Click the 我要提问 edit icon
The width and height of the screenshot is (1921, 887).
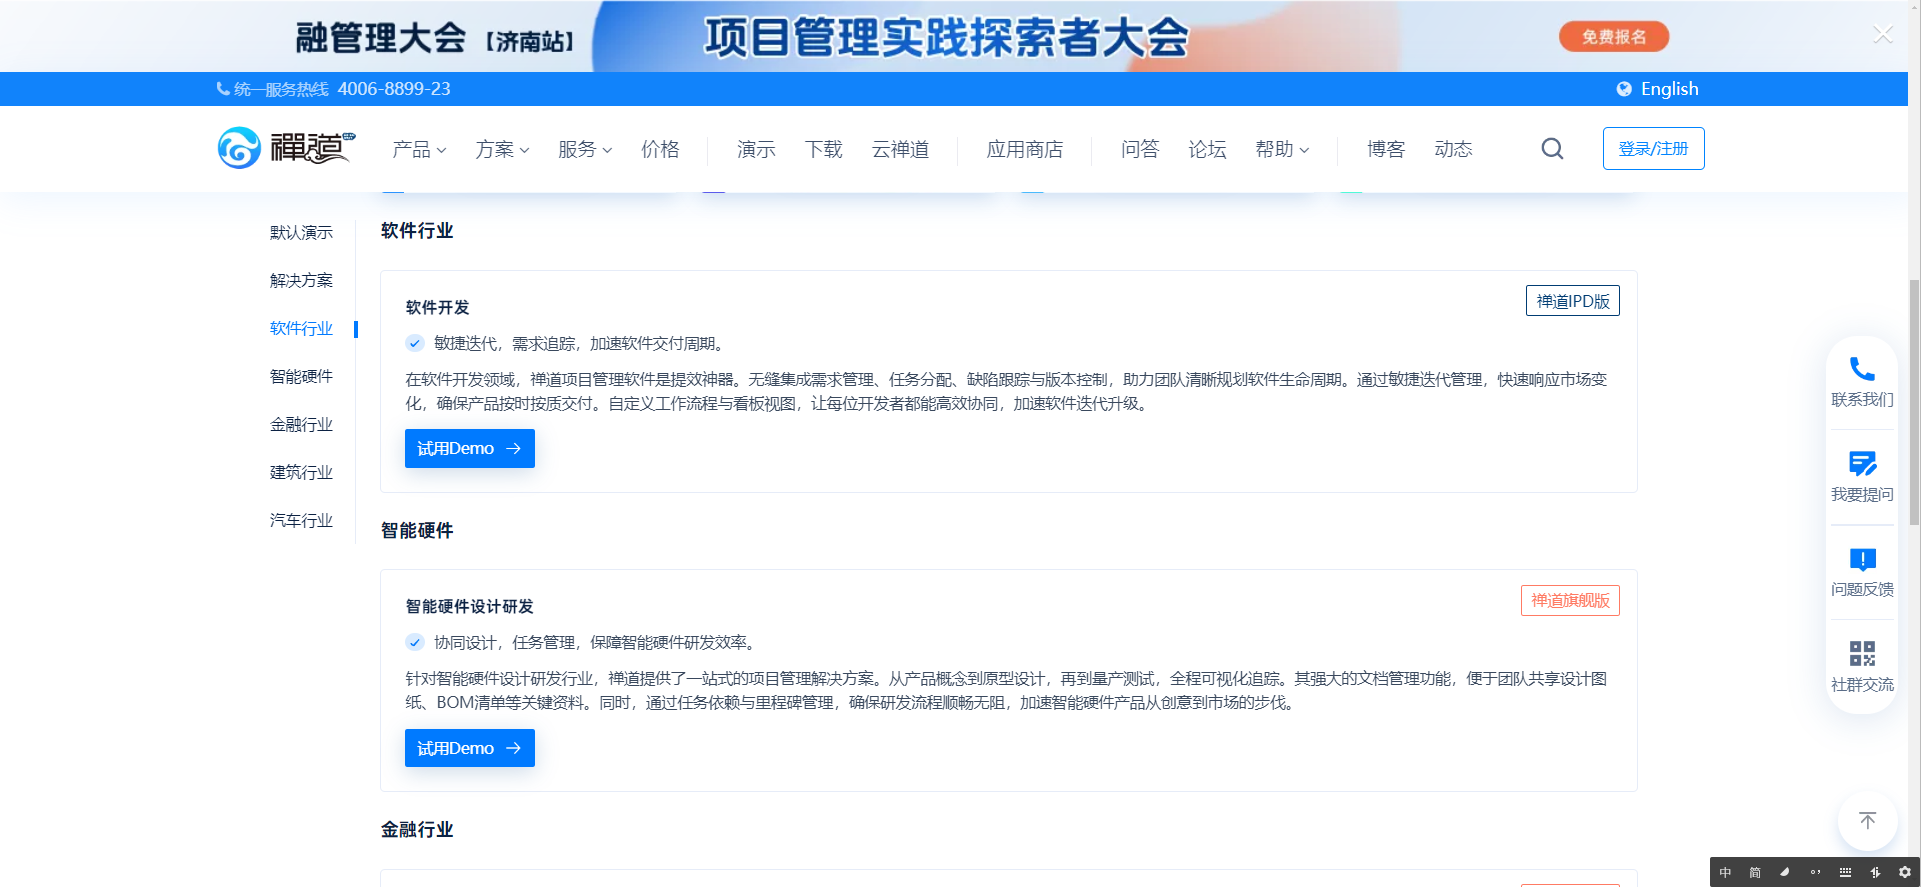click(x=1862, y=464)
